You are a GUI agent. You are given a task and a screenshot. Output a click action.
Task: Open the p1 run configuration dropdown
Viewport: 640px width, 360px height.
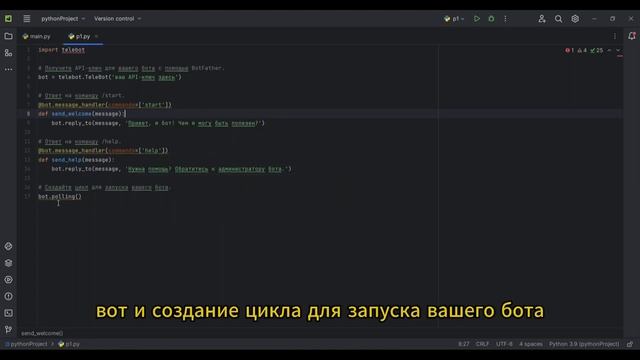pos(454,19)
